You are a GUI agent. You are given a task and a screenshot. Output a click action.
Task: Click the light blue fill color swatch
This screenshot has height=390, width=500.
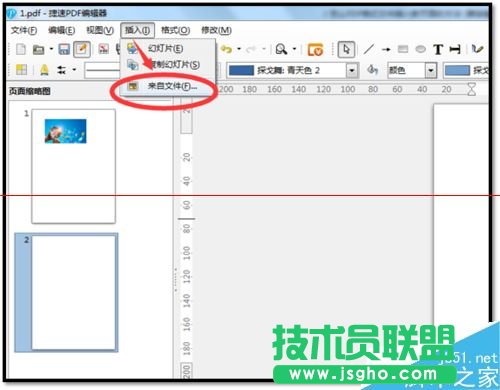[457, 70]
